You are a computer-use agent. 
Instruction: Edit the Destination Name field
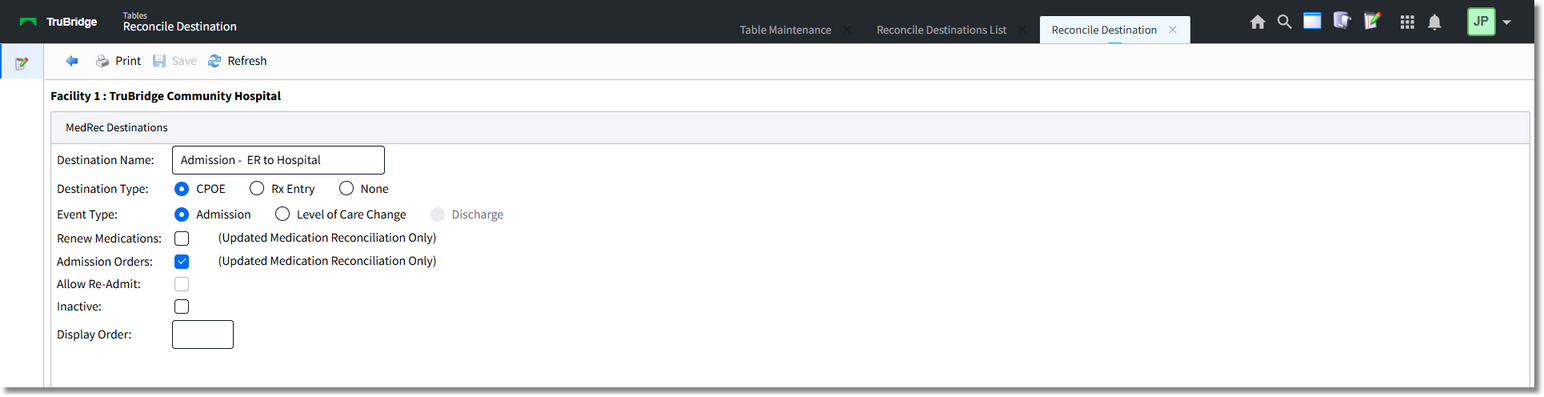[278, 160]
